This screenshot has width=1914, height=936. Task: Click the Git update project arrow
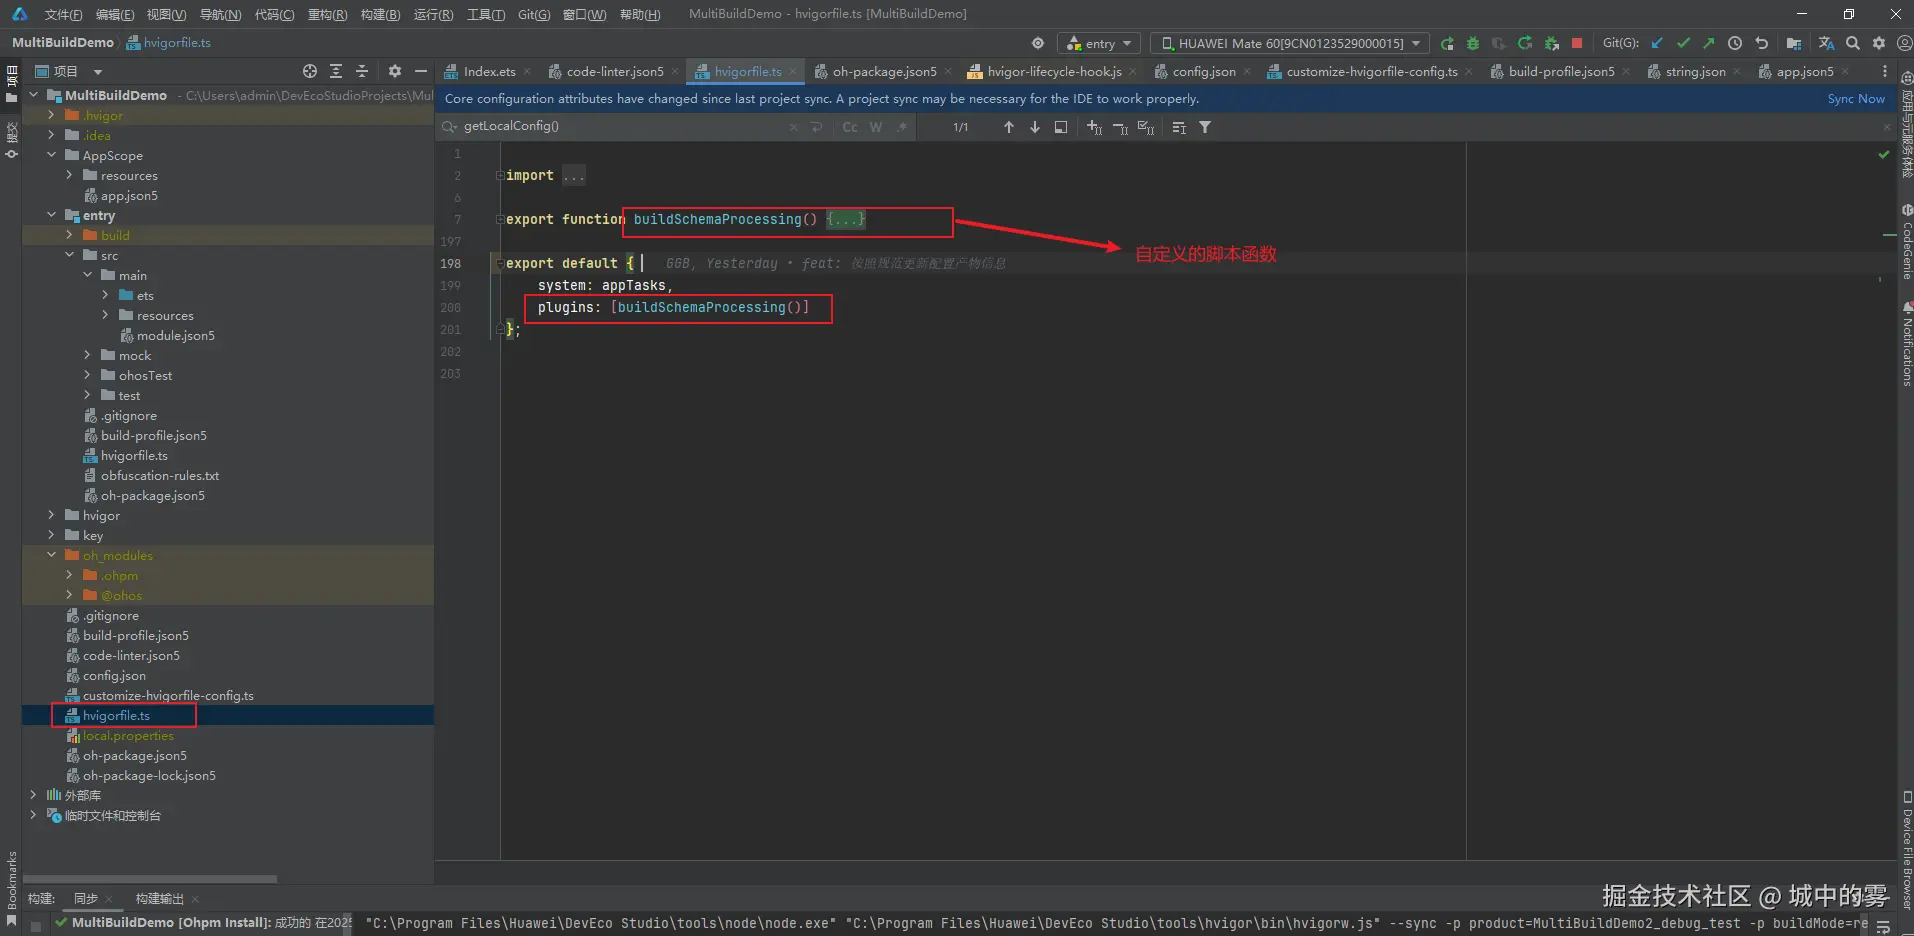tap(1657, 43)
